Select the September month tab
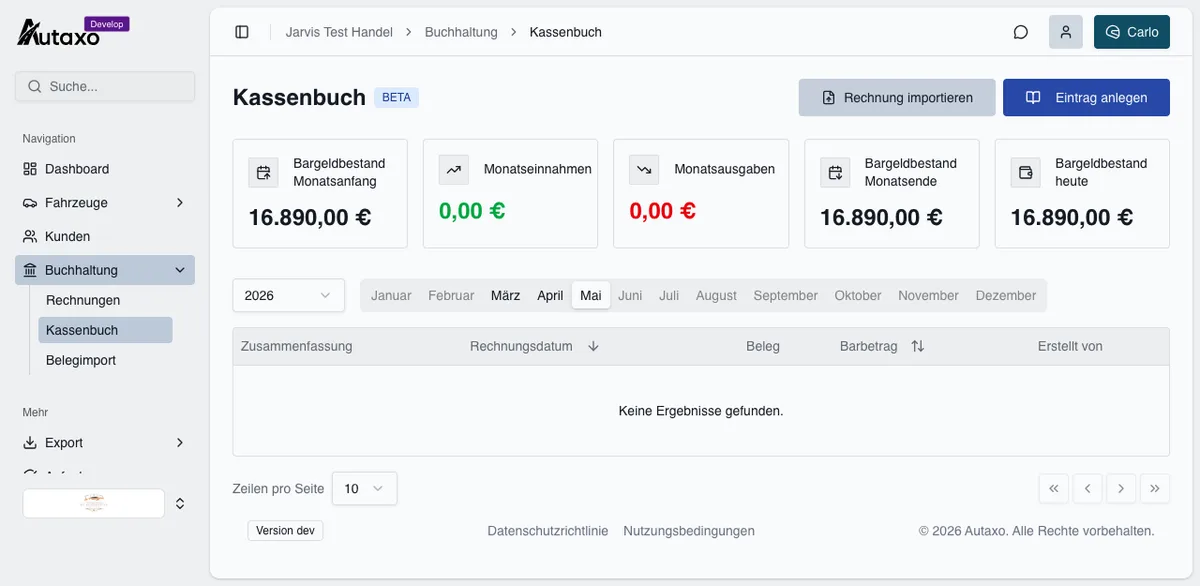This screenshot has width=1200, height=586. coord(785,296)
